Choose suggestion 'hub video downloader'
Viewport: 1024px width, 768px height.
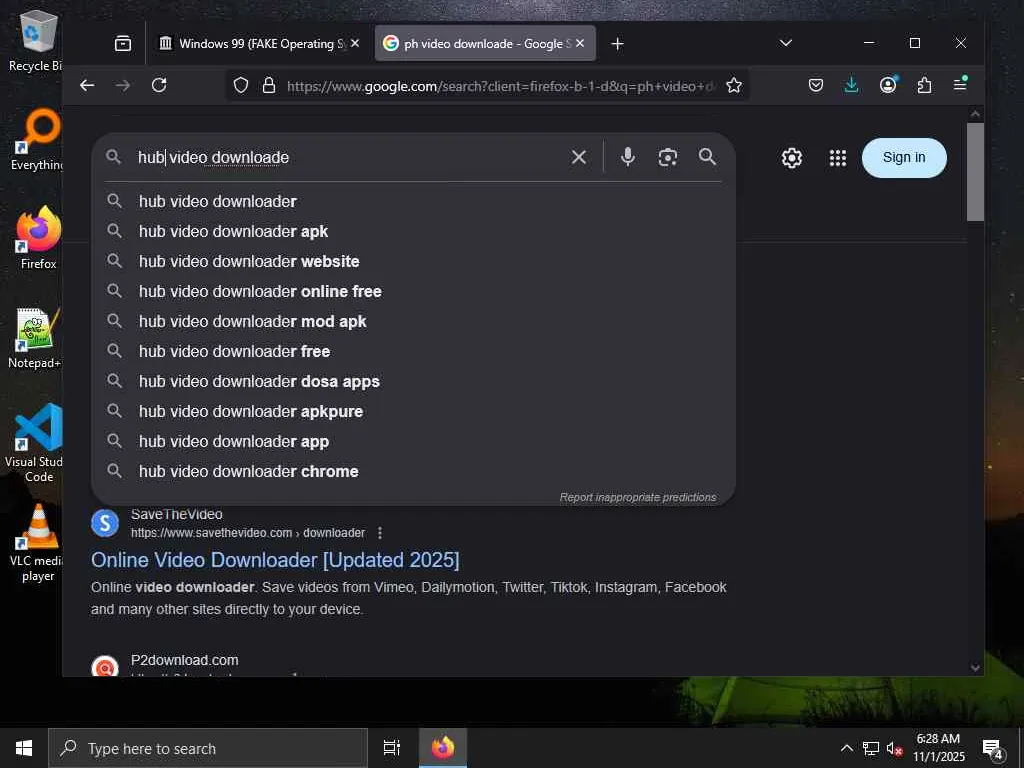point(413,201)
